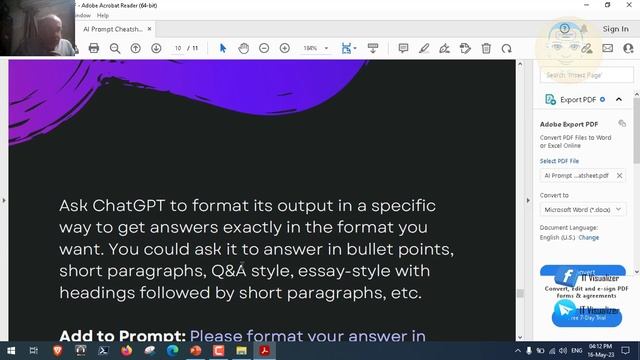This screenshot has width=640, height=360.
Task: Zoom out with the minus icon
Action: [x=264, y=48]
